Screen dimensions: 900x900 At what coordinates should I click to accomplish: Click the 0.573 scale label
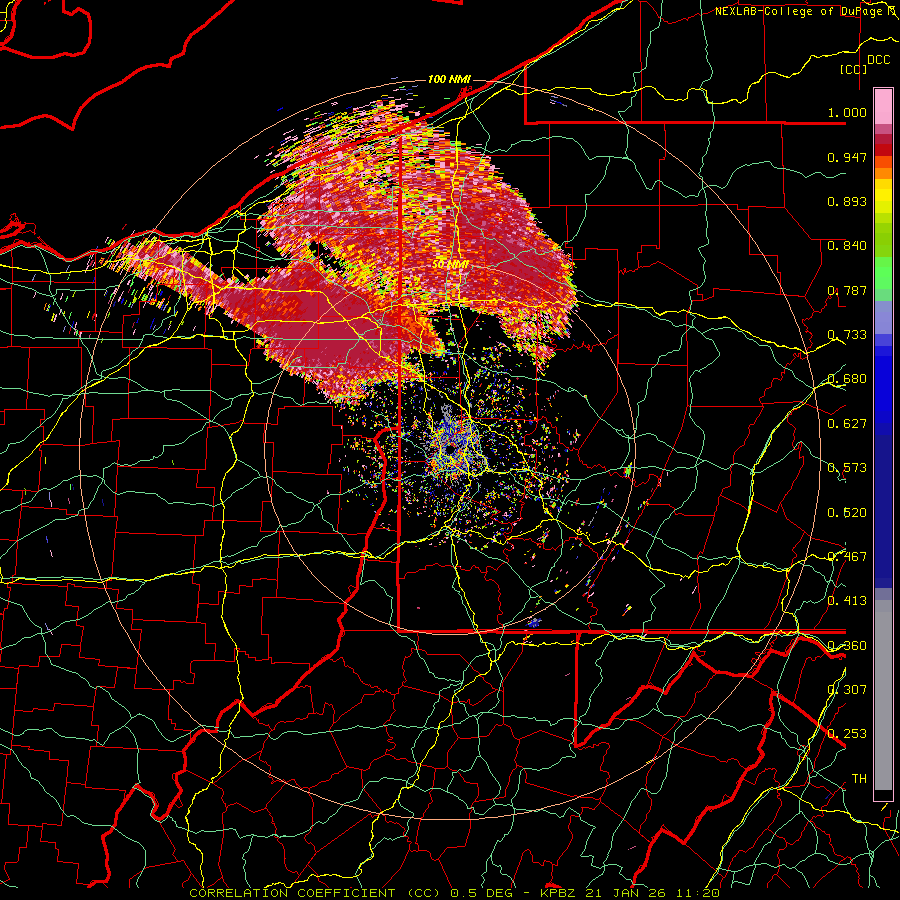coord(847,468)
